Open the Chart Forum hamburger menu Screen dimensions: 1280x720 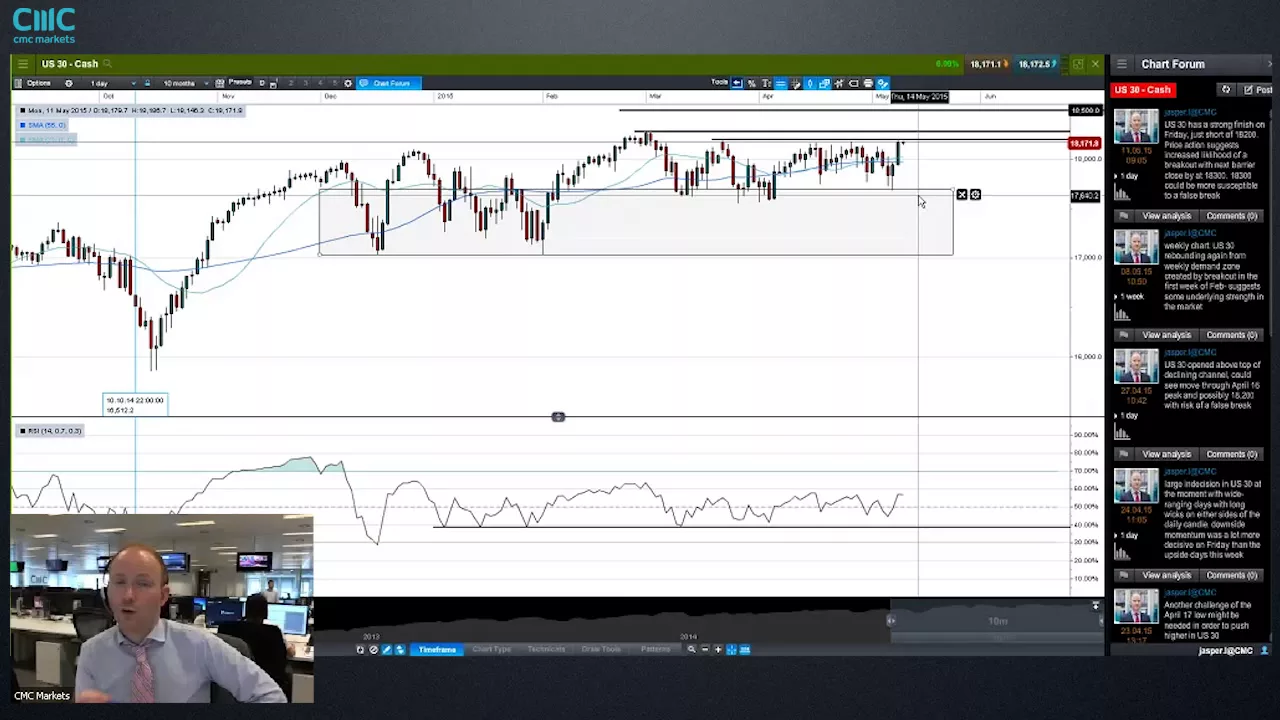pos(1122,64)
